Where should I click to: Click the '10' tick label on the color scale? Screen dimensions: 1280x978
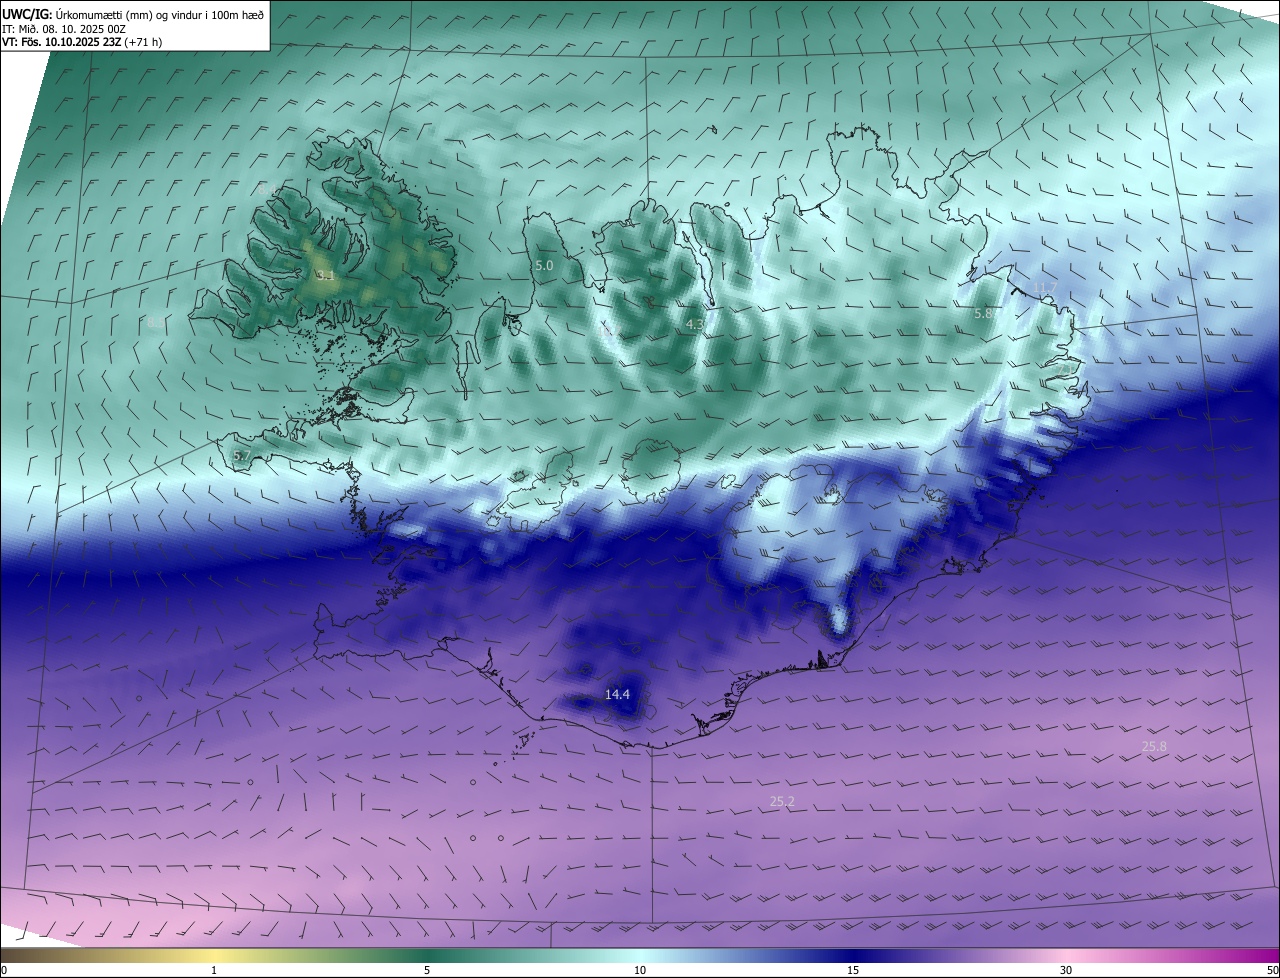click(x=640, y=970)
